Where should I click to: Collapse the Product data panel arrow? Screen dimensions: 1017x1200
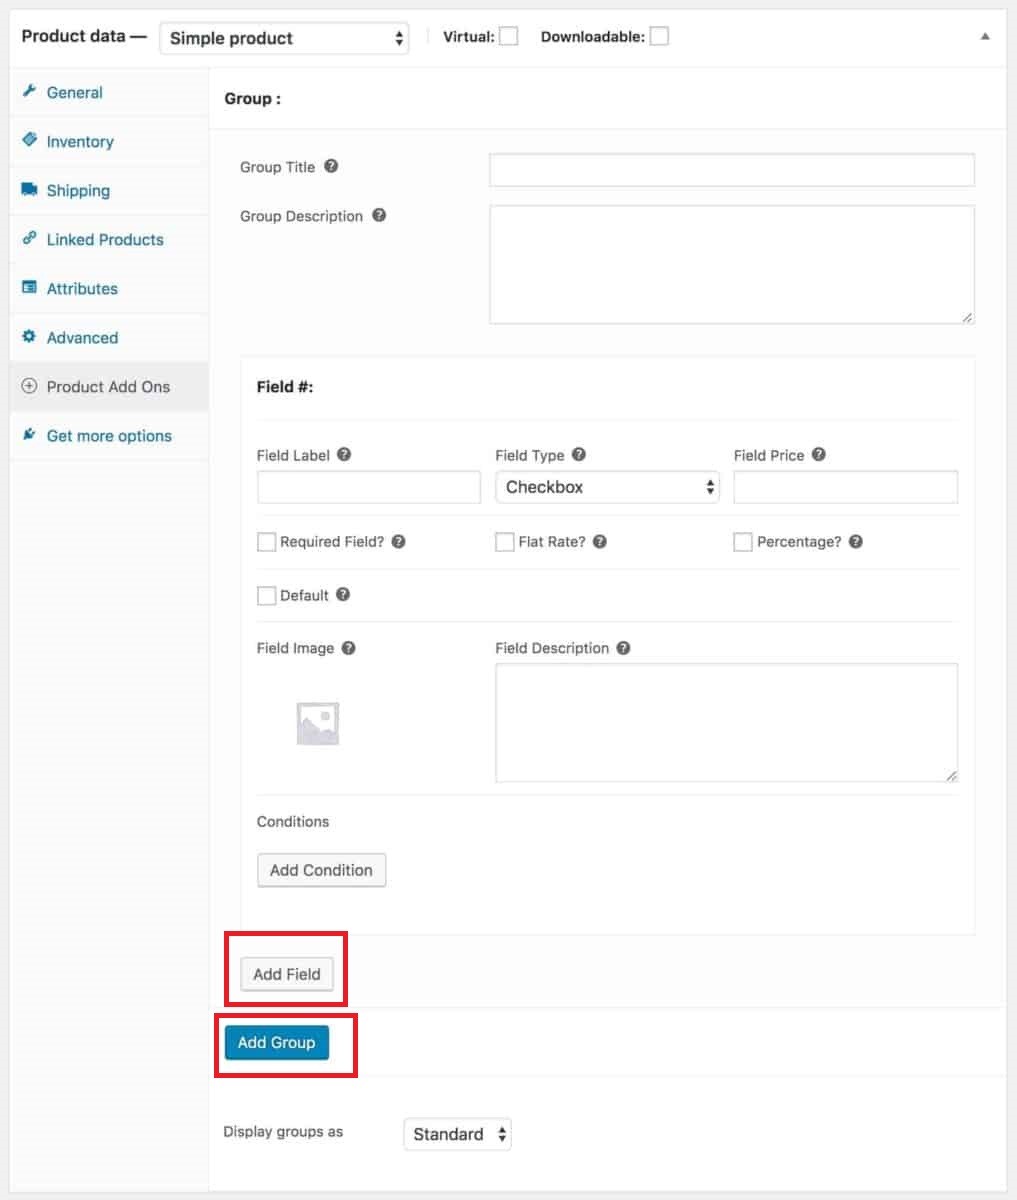[985, 36]
